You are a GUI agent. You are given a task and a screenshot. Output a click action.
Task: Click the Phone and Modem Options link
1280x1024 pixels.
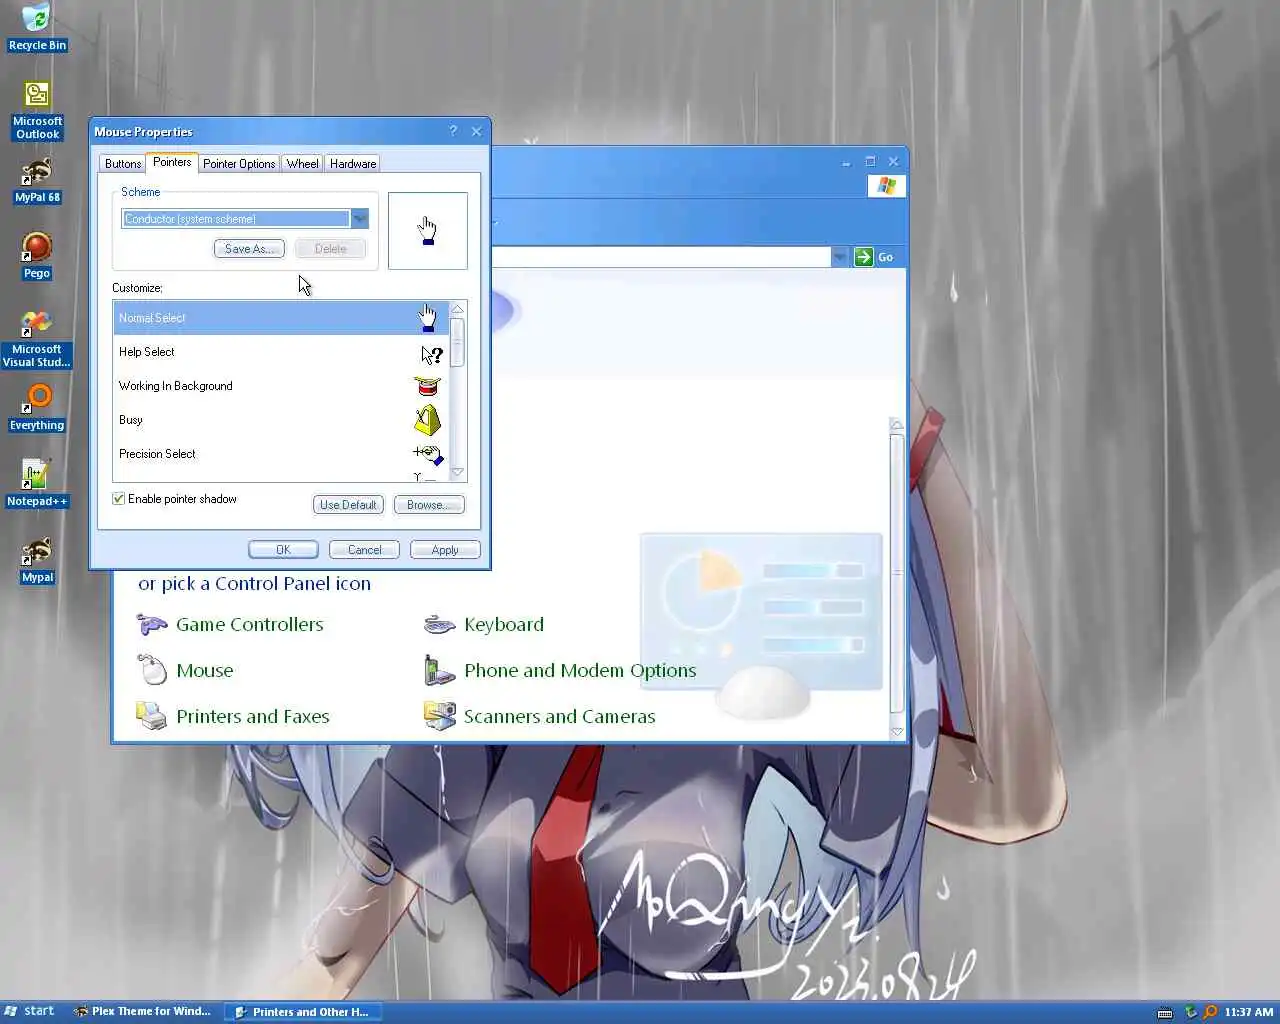(580, 671)
